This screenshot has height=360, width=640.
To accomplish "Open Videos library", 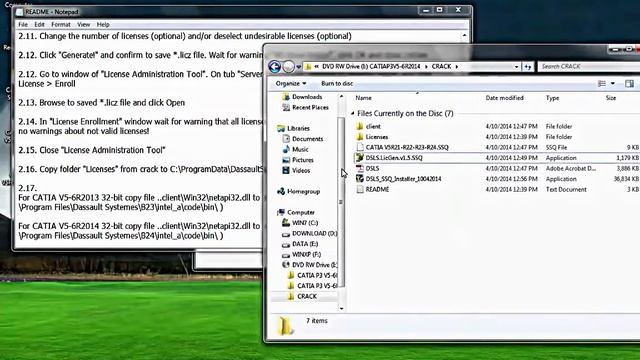I will [x=301, y=171].
